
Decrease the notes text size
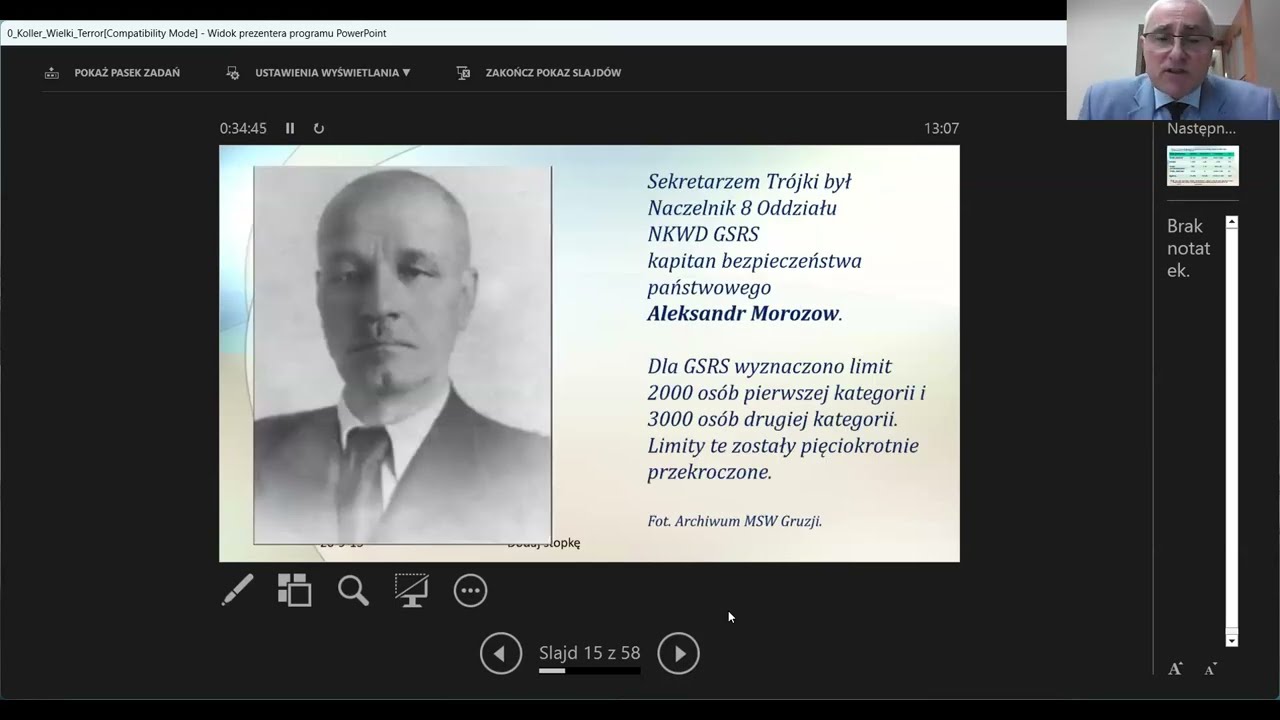click(1210, 669)
